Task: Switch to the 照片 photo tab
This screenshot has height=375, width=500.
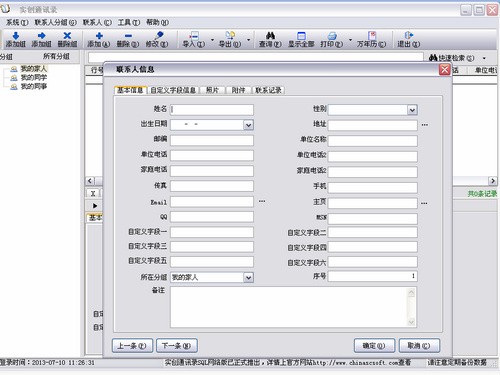Action: point(212,90)
